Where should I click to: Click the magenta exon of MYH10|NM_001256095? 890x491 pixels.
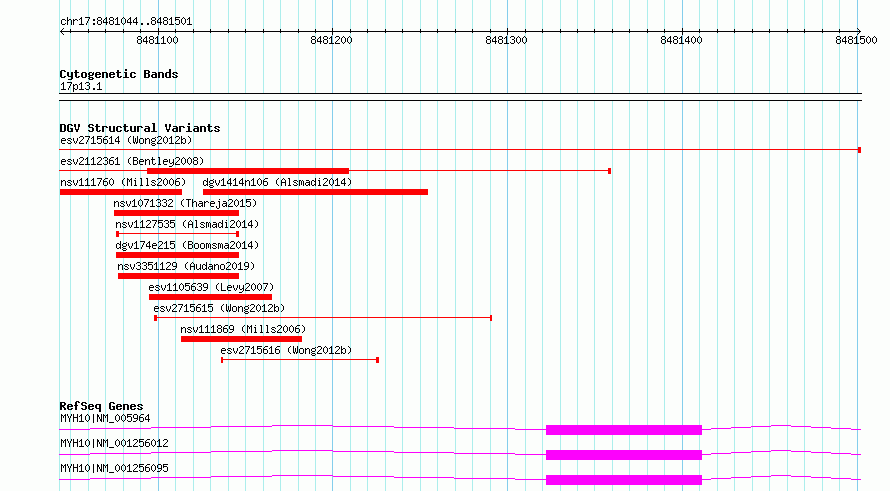[x=624, y=480]
